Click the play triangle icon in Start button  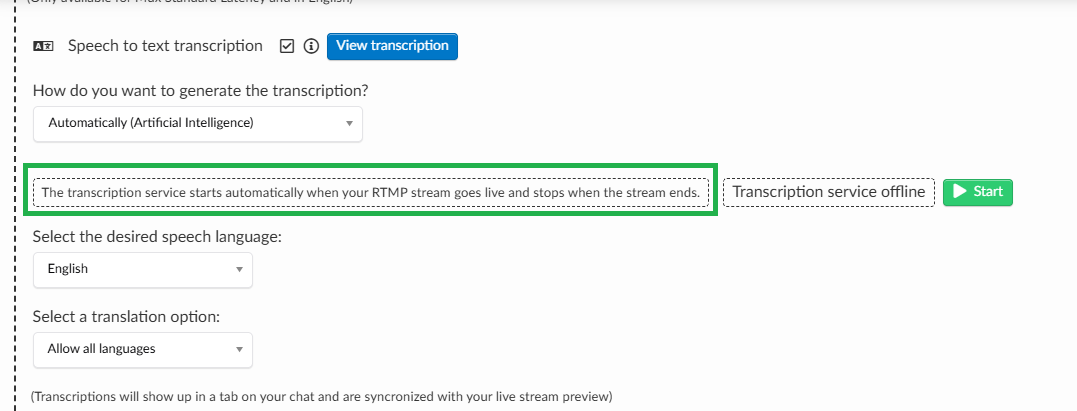click(x=961, y=192)
